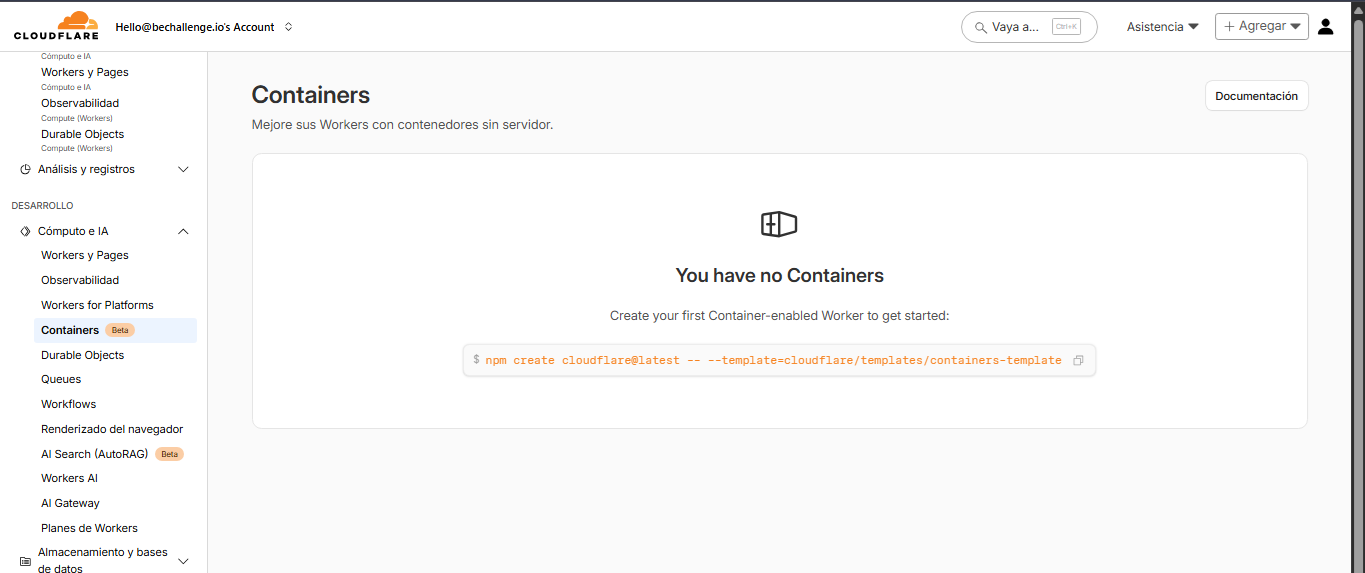Viewport: 1365px width, 573px height.
Task: Open the user profile icon
Action: coord(1325,27)
